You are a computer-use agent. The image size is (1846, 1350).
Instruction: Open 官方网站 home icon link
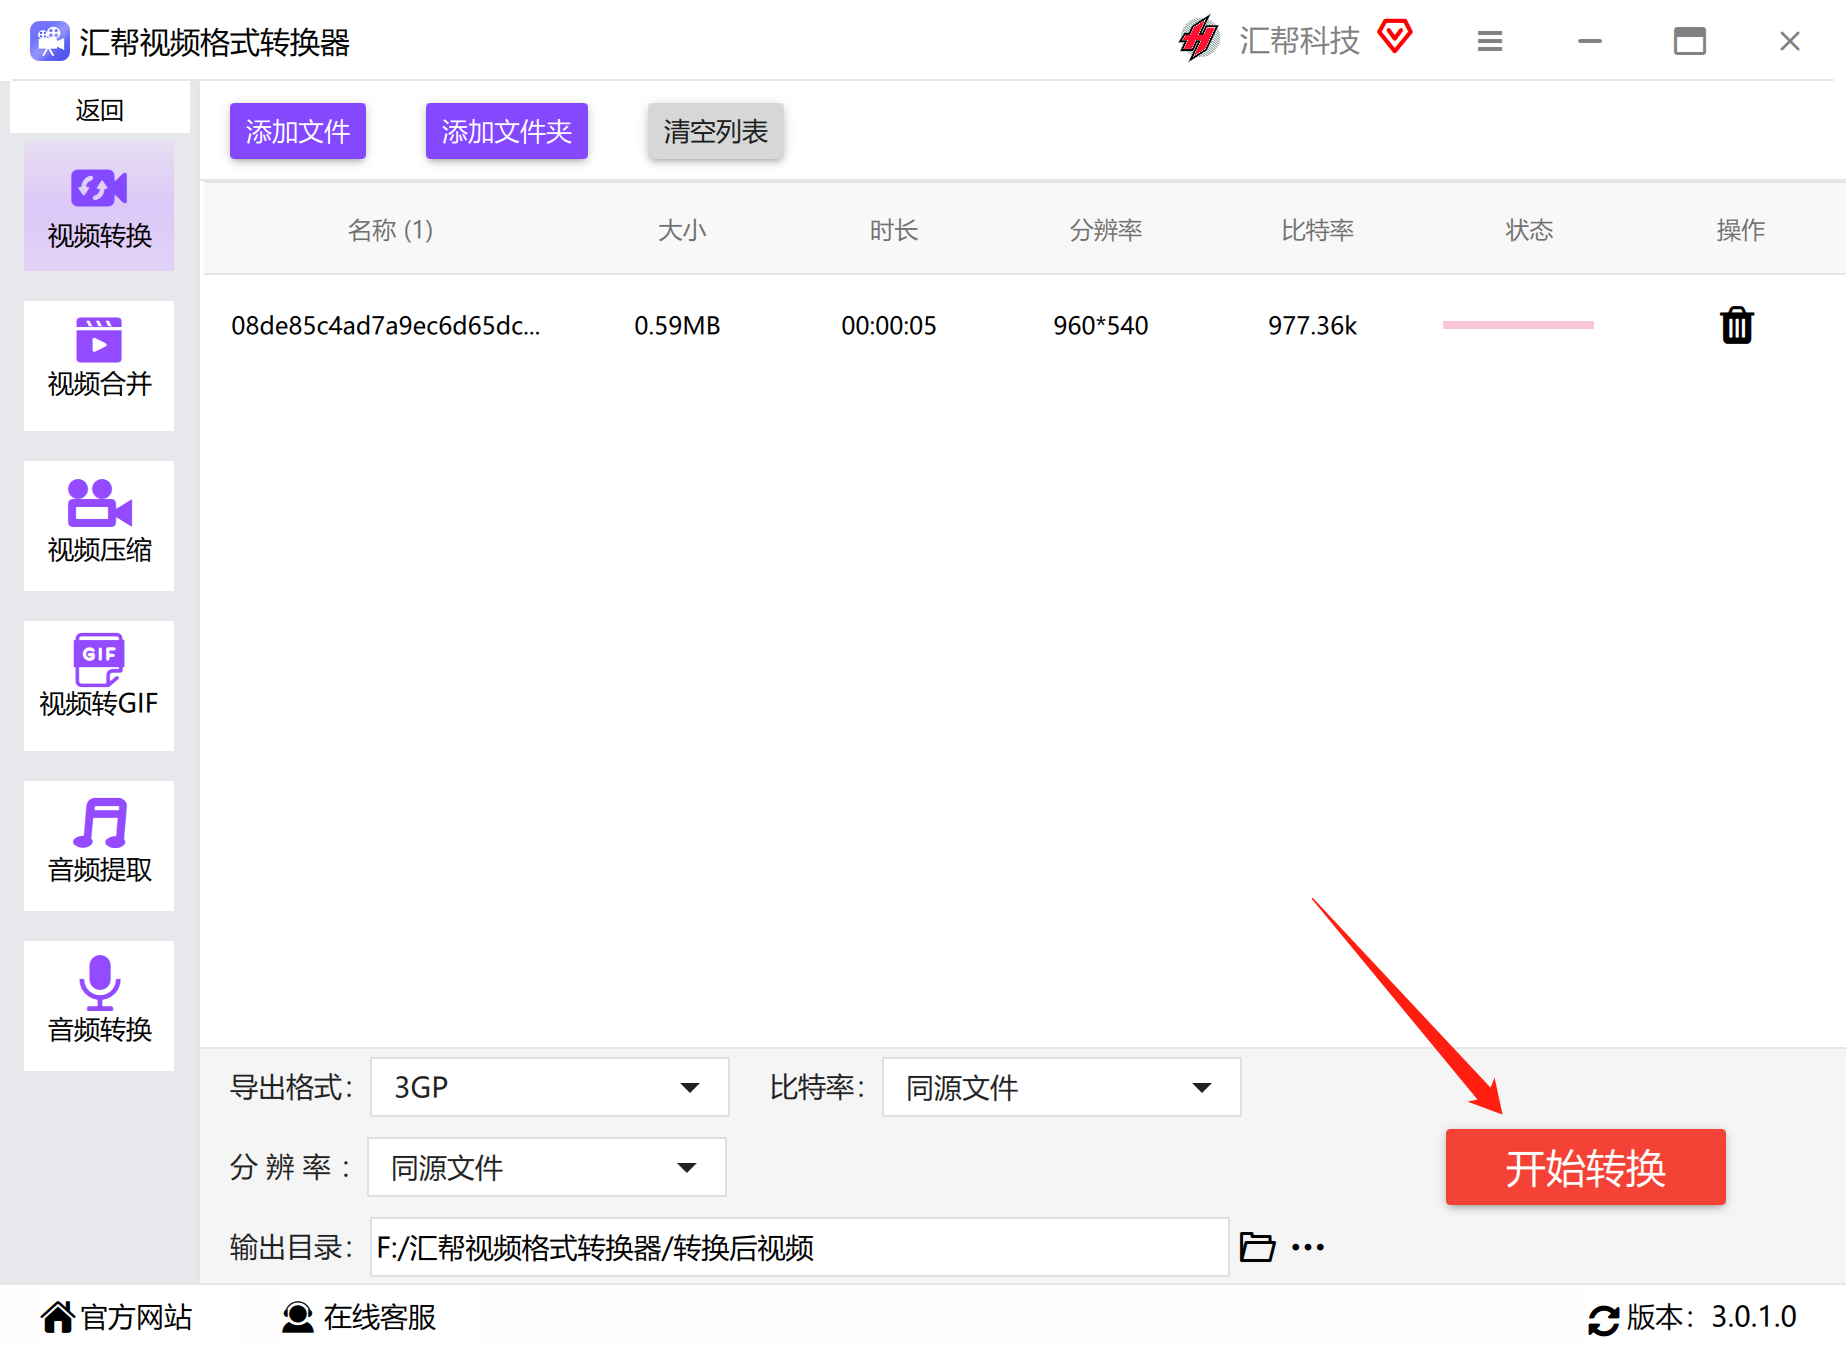(58, 1317)
